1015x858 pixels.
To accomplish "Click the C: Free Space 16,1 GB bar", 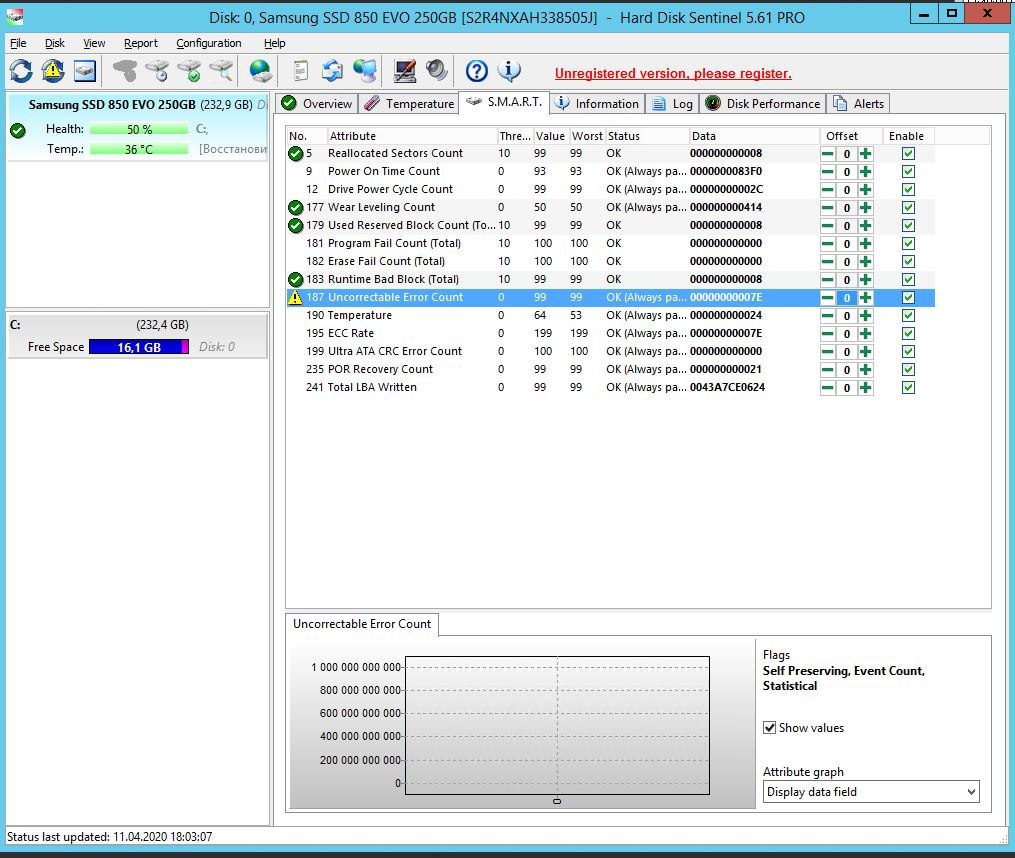I will [x=139, y=347].
